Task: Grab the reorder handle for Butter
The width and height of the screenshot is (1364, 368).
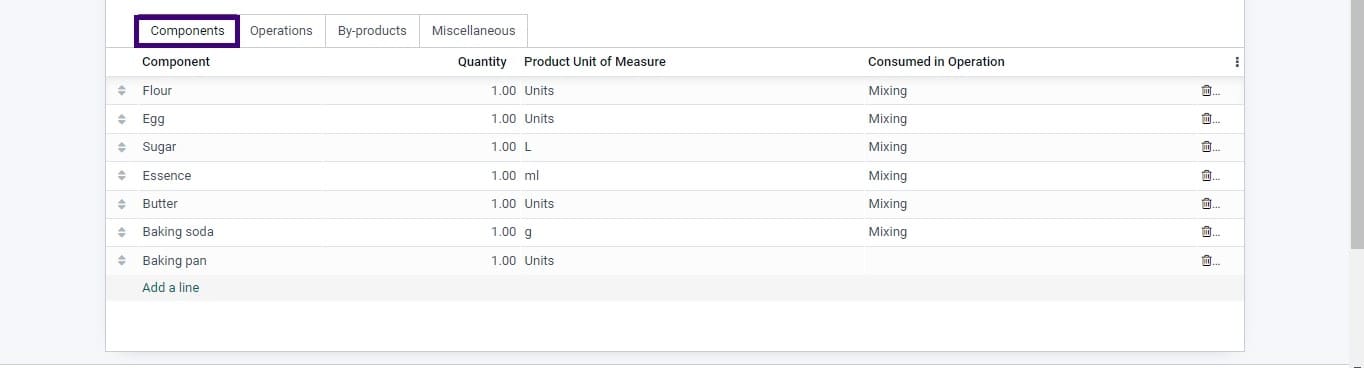Action: 121,203
